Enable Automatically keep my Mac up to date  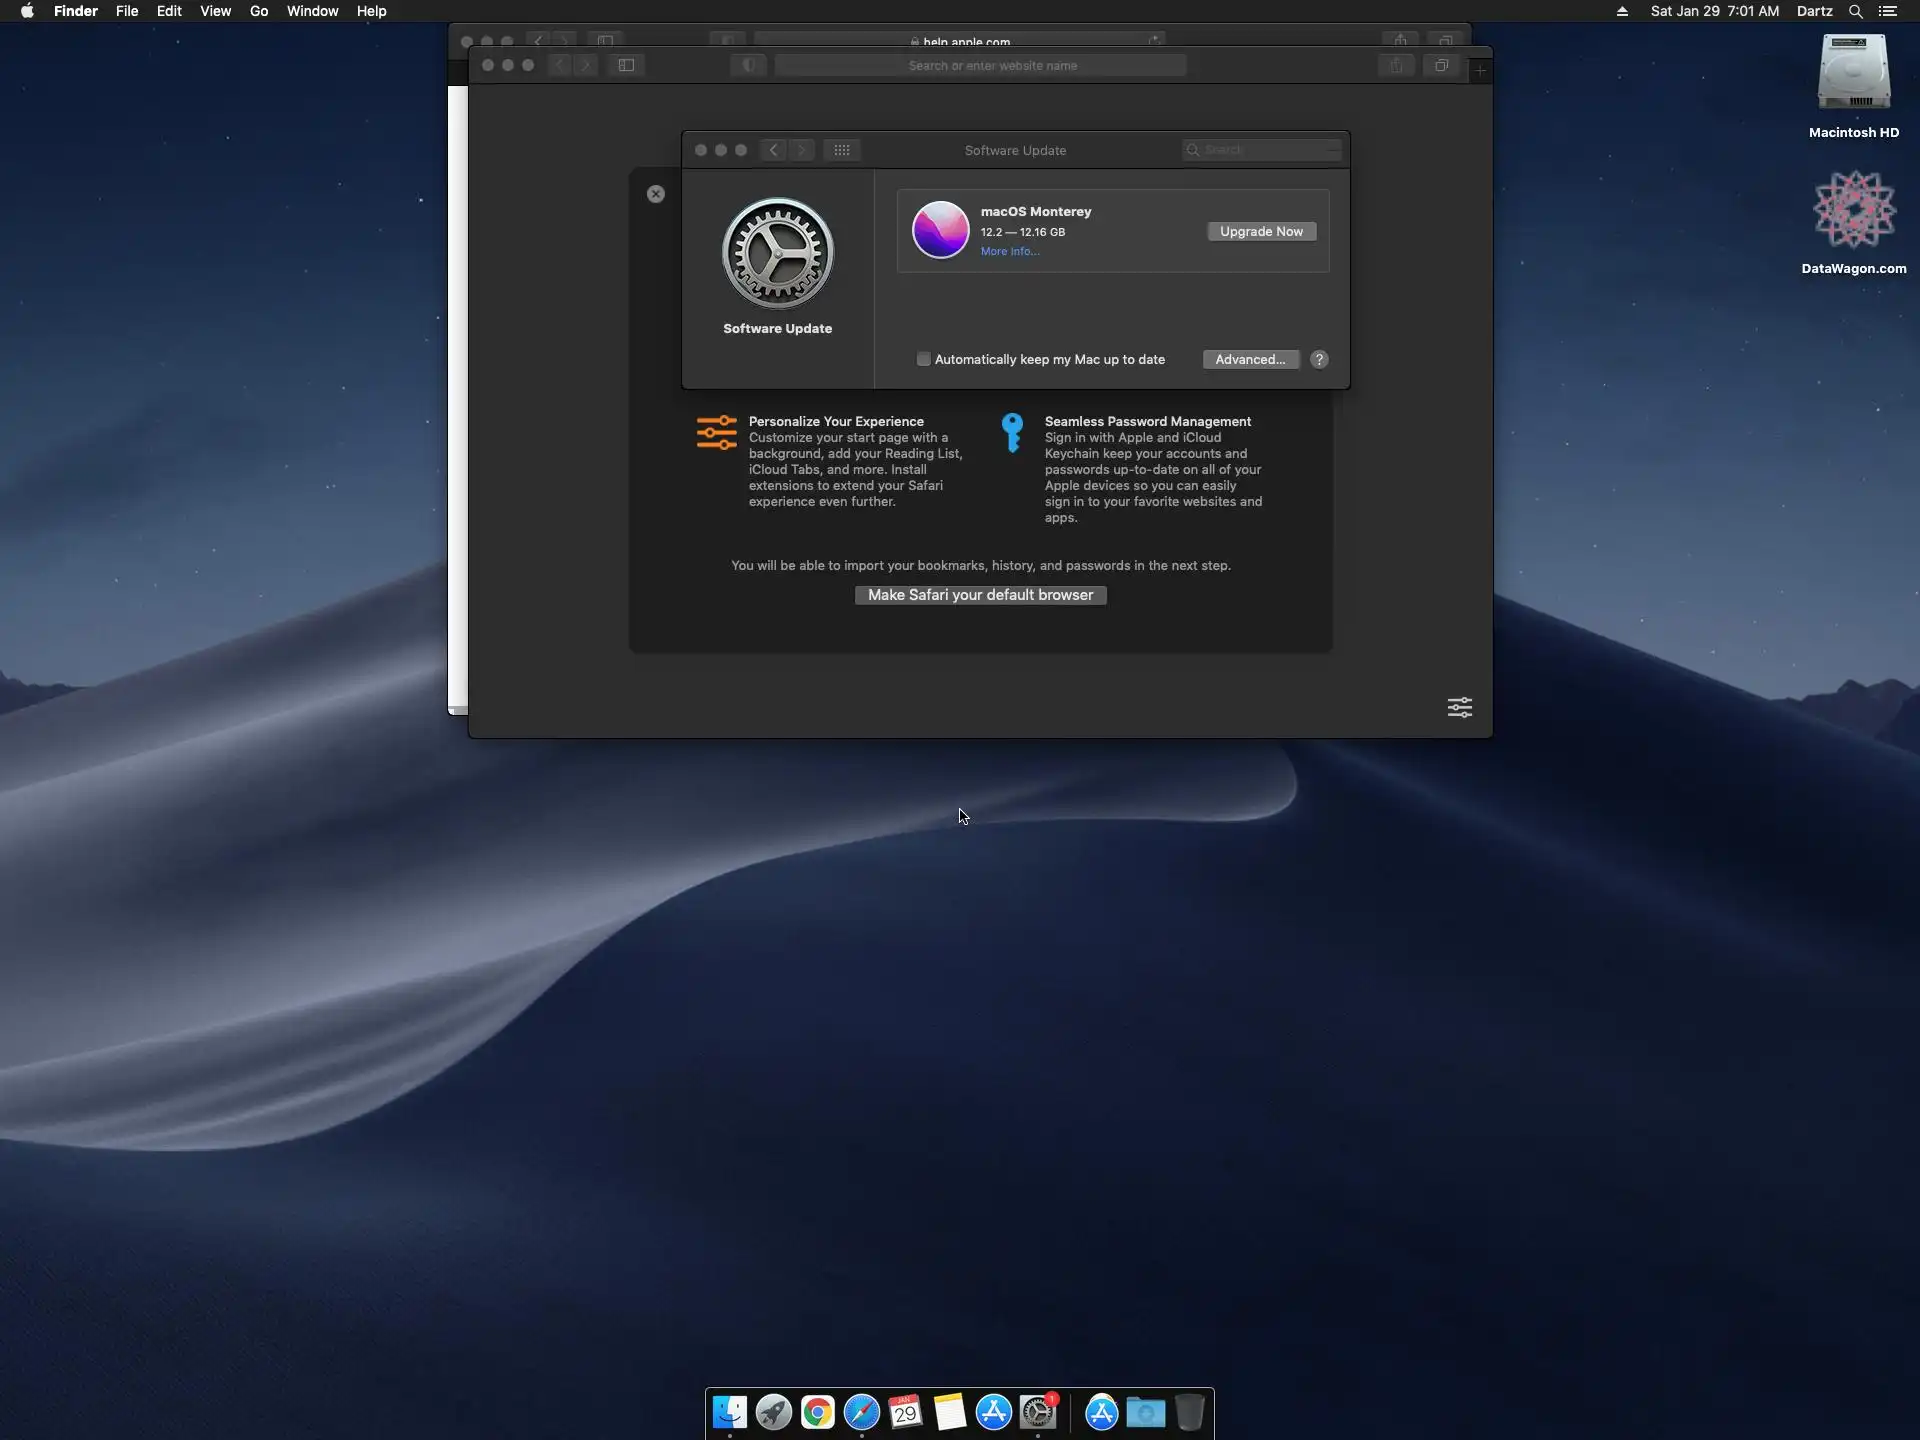point(924,360)
